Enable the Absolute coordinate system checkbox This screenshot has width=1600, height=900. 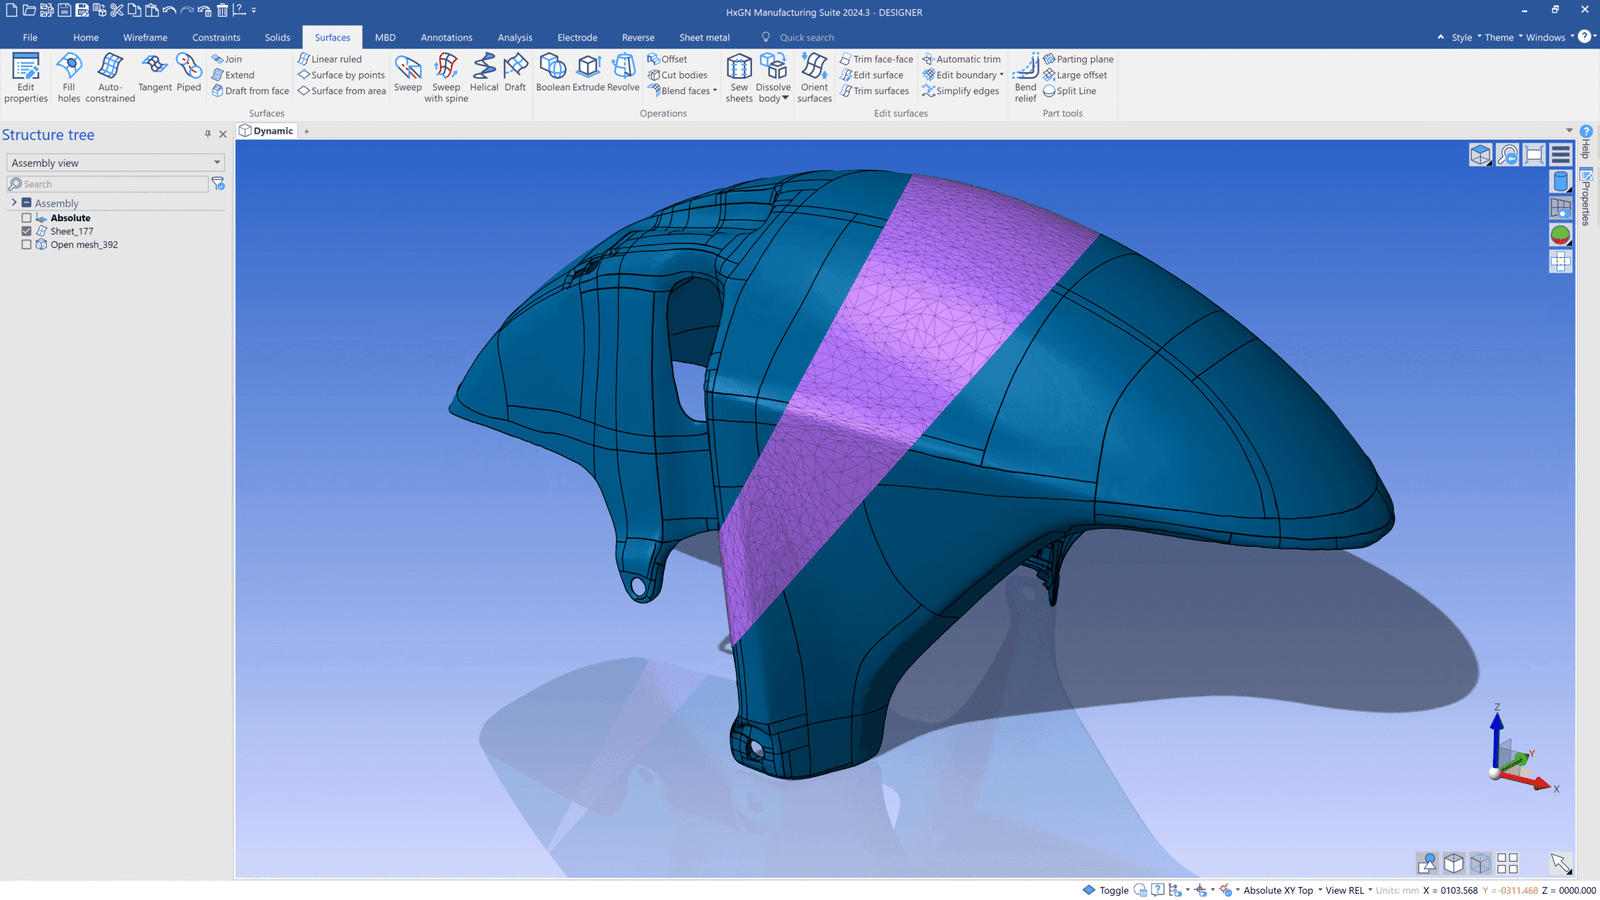26,217
